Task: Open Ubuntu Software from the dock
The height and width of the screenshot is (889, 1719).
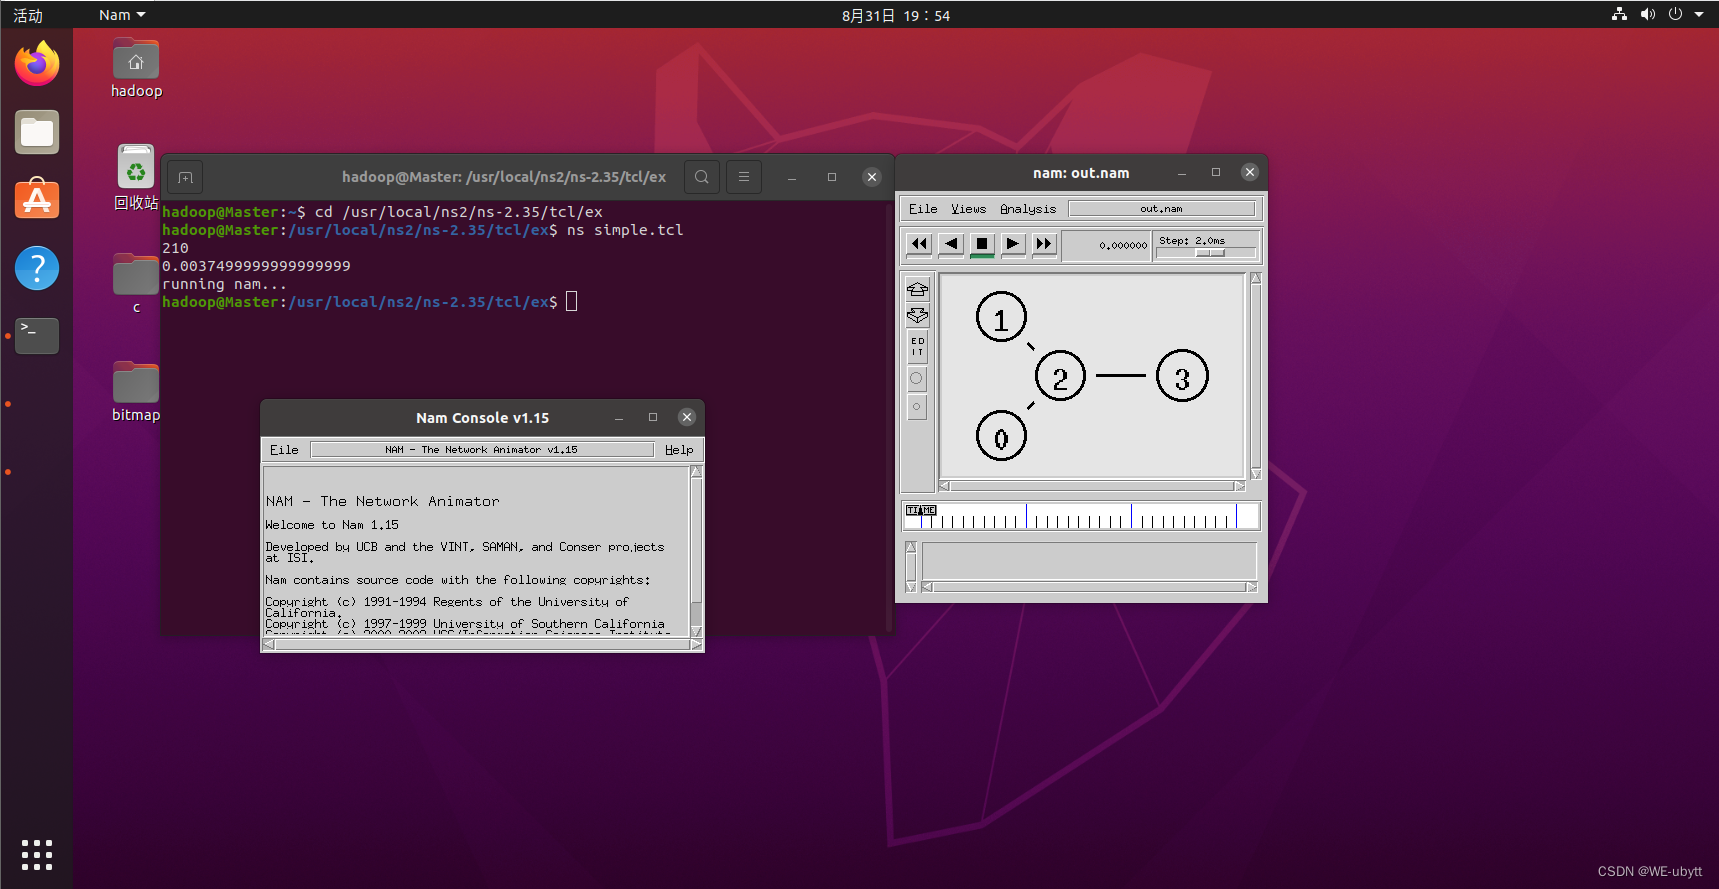Action: [37, 199]
